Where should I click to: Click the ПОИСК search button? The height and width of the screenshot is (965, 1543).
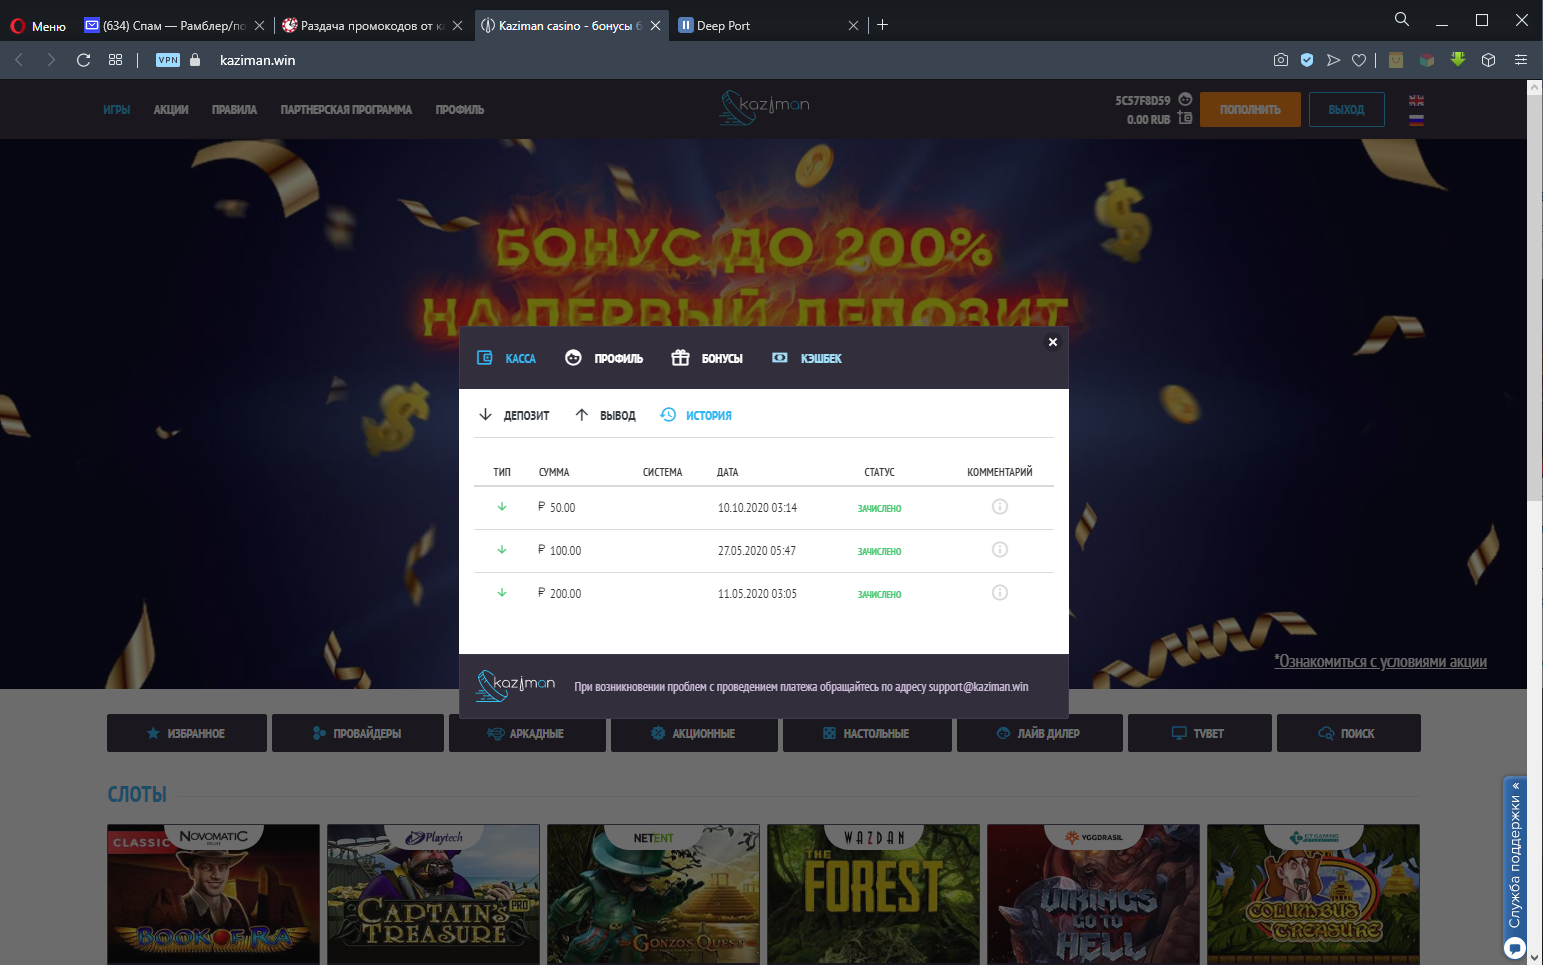coord(1349,733)
